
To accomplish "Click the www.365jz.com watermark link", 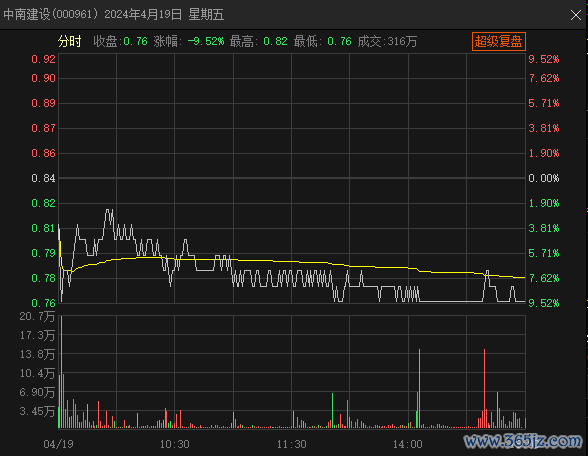I will [x=523, y=441].
